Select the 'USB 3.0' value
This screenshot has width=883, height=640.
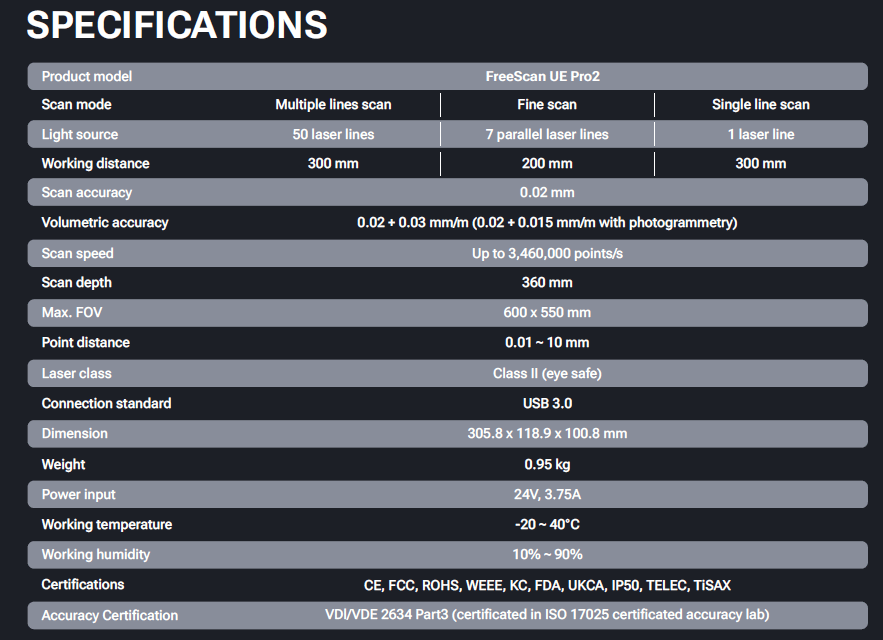tap(547, 403)
